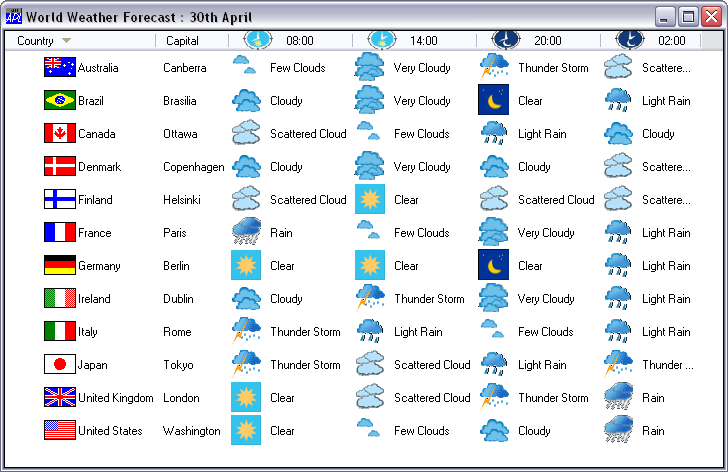Click the application icon in title bar
The height and width of the screenshot is (472, 728).
[x=13, y=16]
